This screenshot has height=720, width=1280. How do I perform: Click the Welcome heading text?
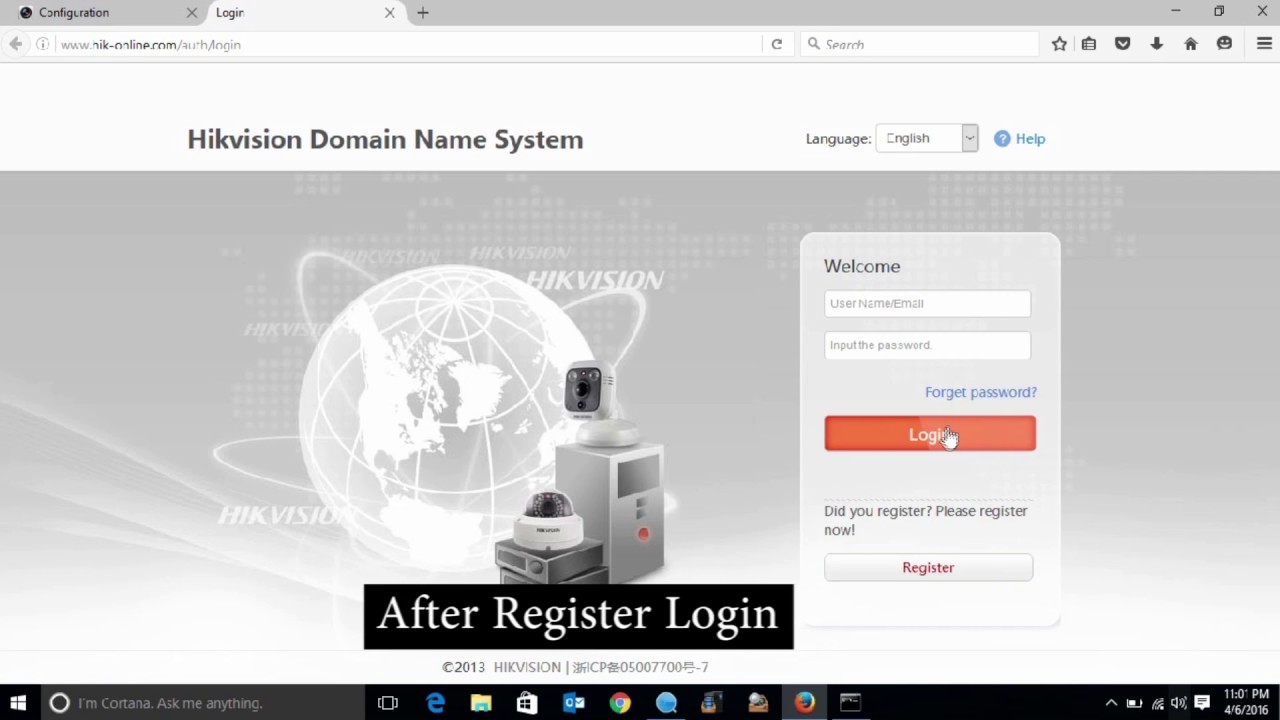pos(862,266)
